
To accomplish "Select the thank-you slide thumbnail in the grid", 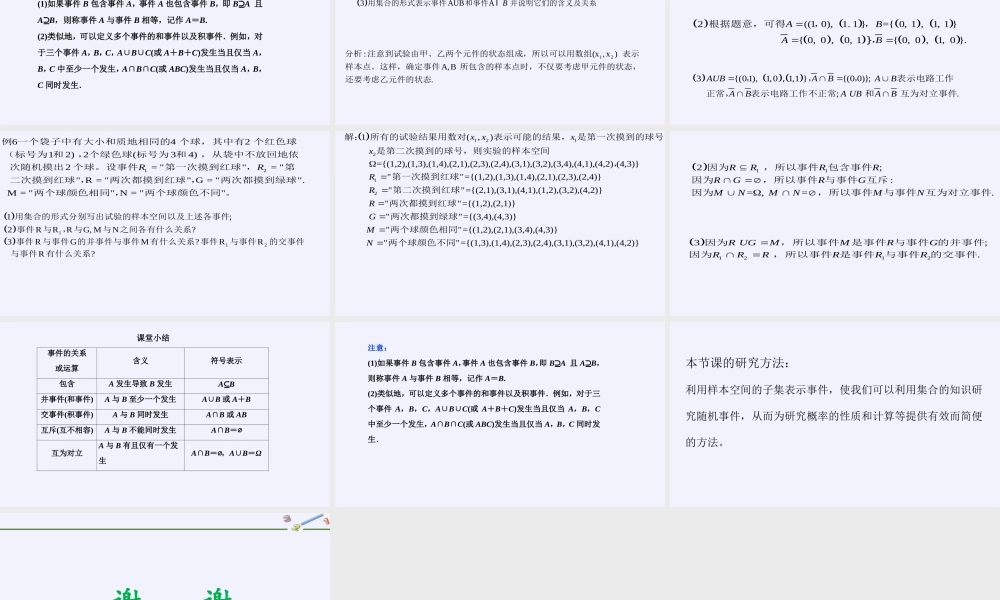I will click(x=165, y=555).
